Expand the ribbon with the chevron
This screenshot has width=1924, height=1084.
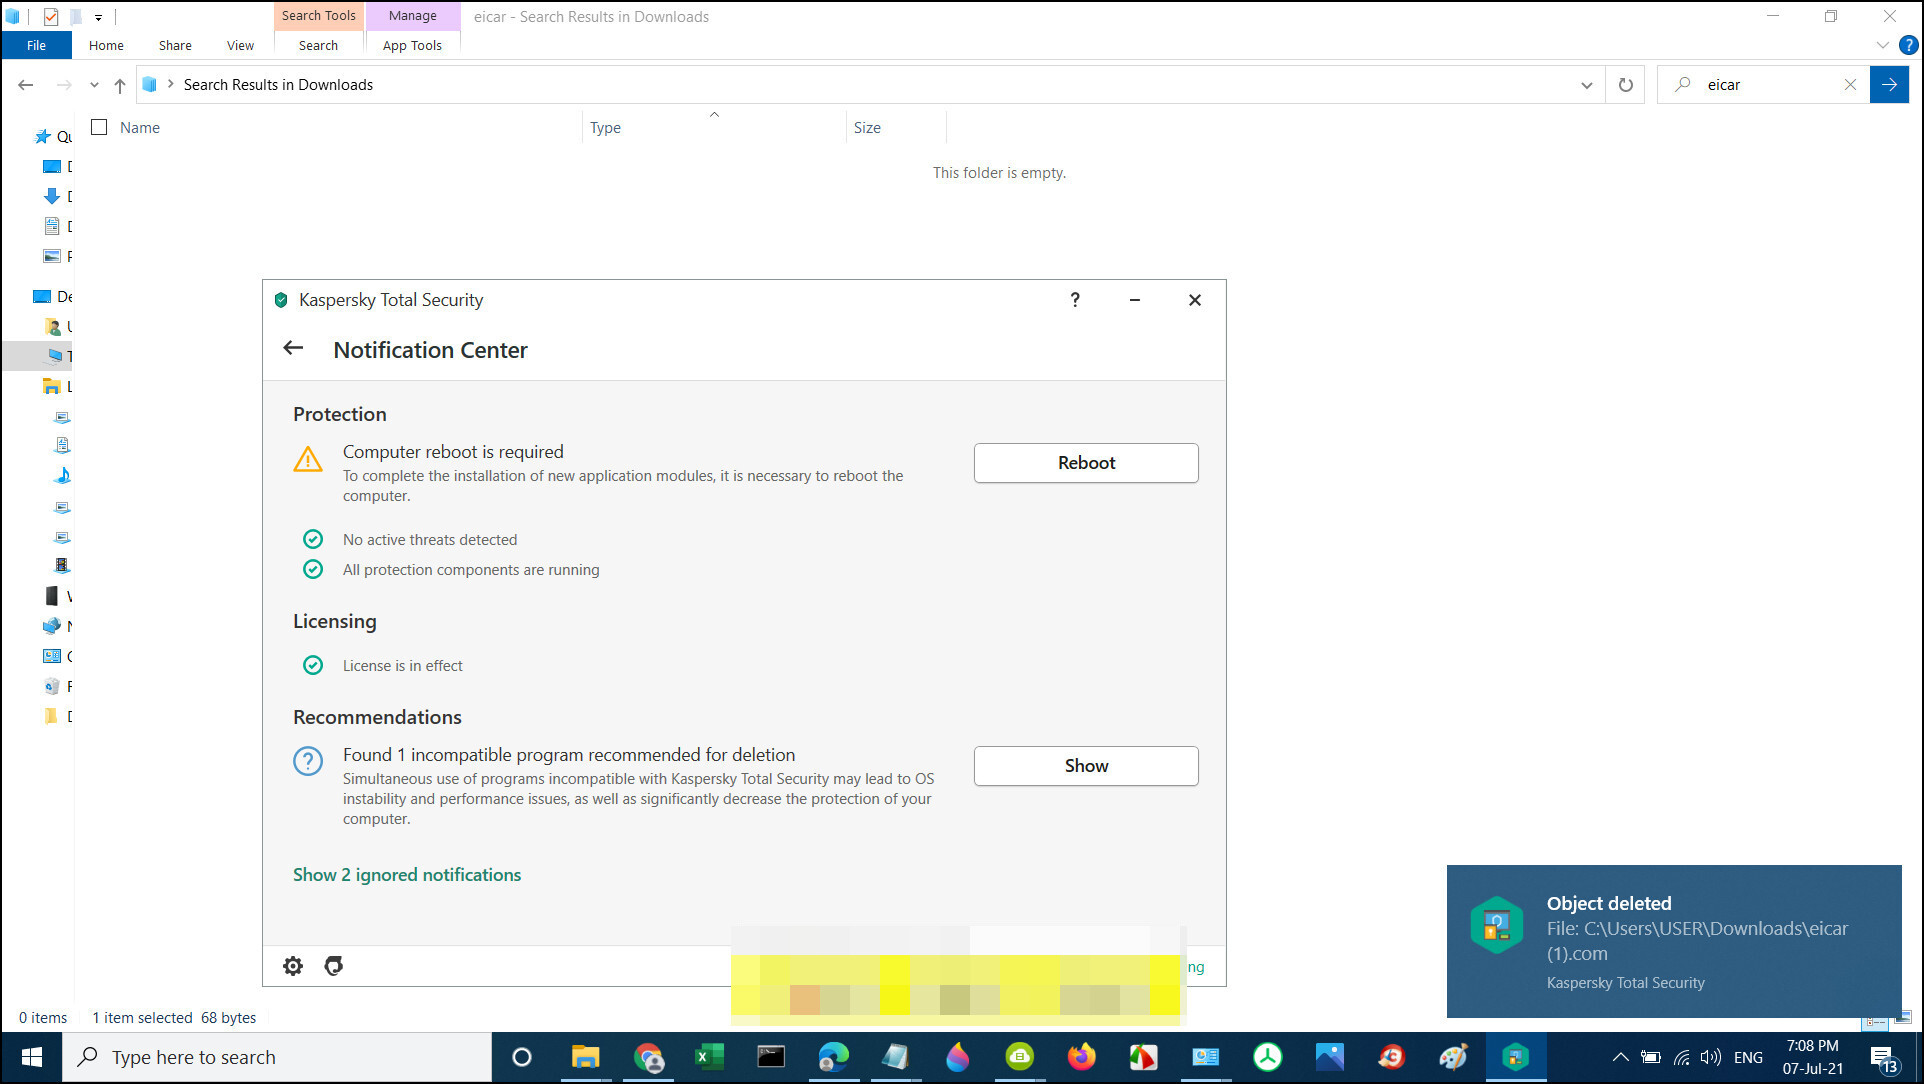(1882, 45)
